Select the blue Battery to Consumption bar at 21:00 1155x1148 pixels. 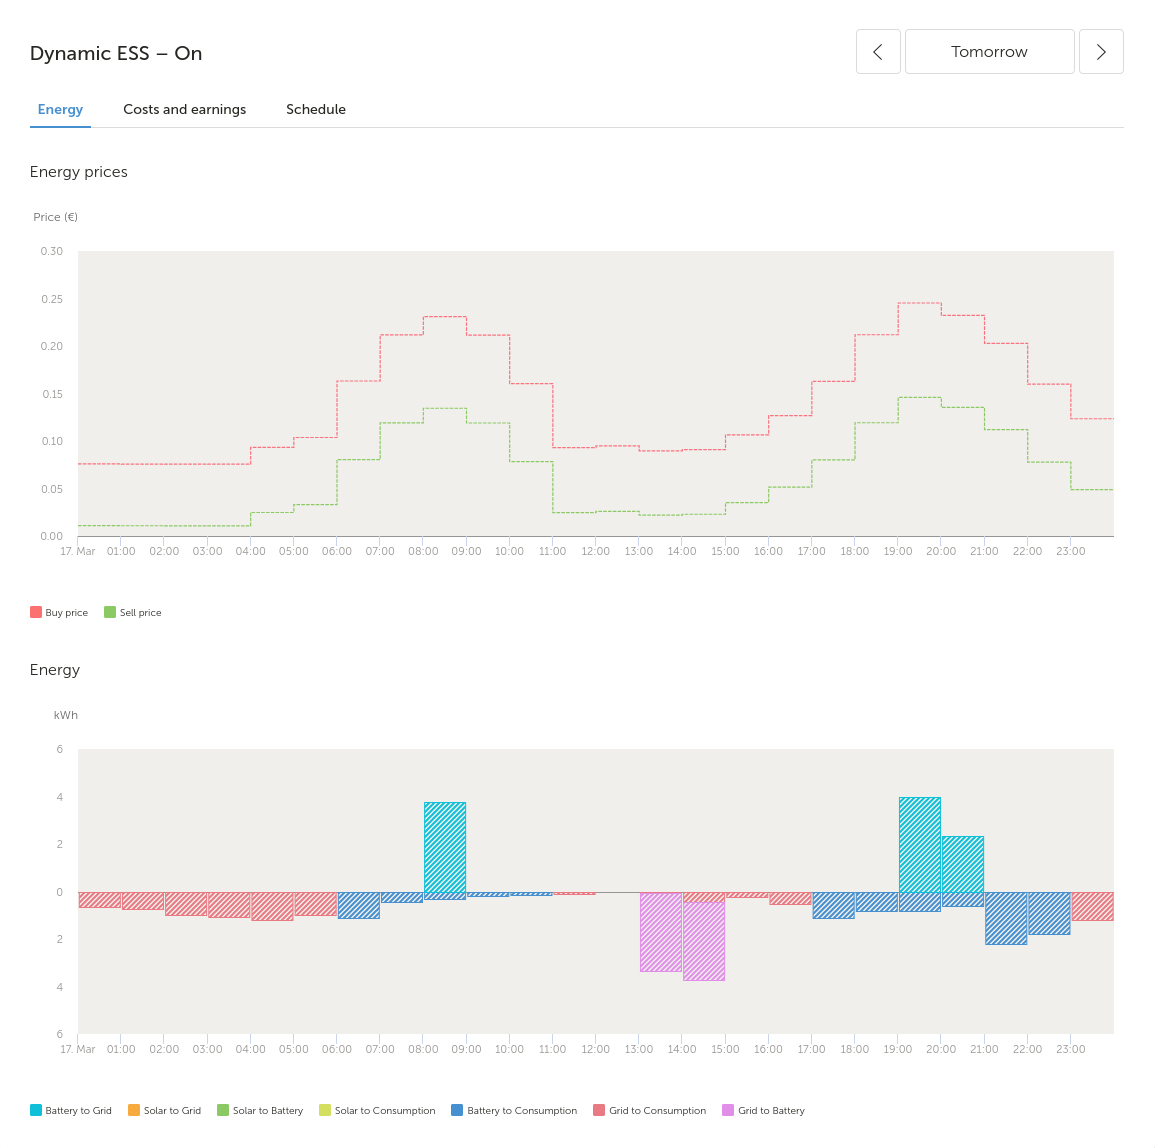tap(1006, 918)
